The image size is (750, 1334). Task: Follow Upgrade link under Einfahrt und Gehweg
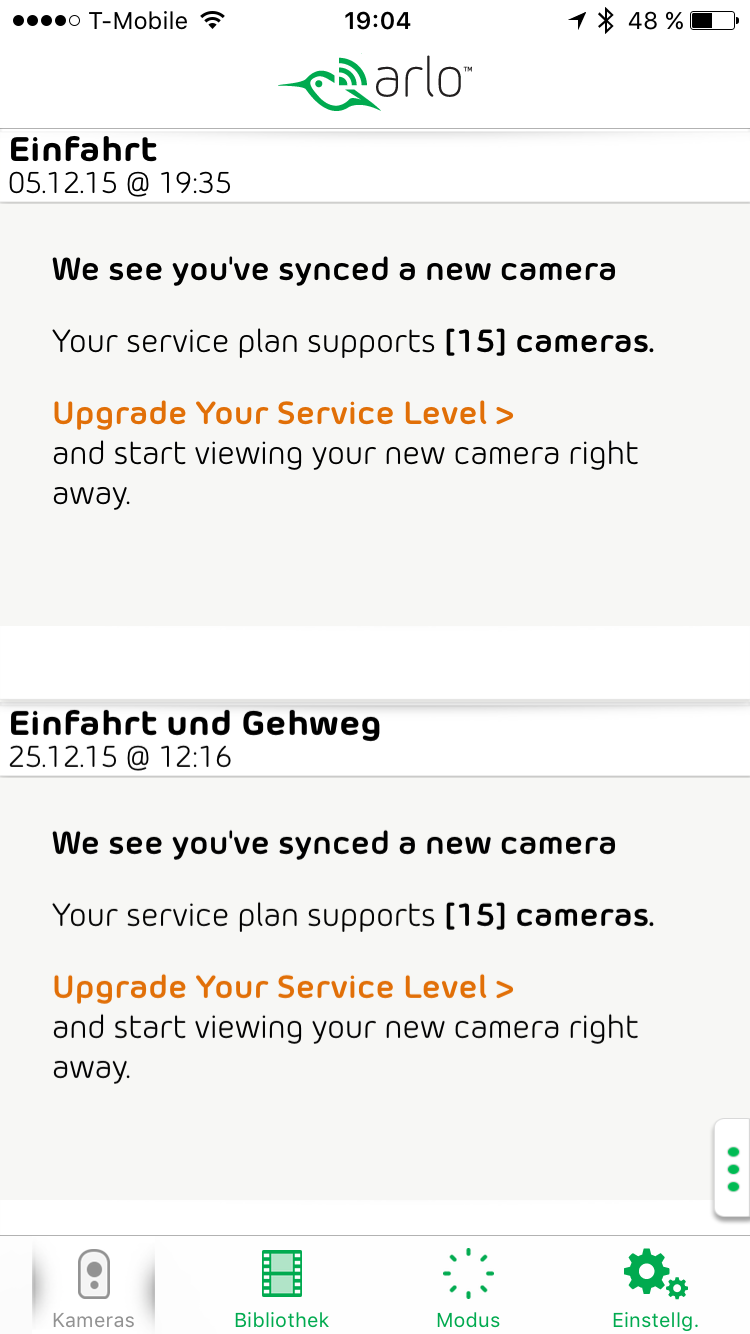pyautogui.click(x=283, y=987)
